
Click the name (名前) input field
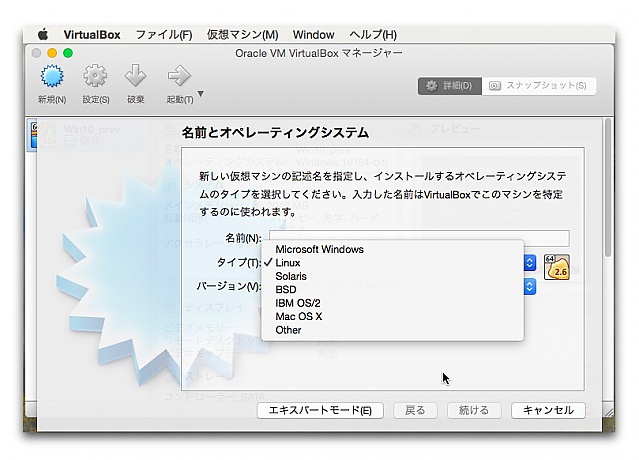tap(418, 238)
